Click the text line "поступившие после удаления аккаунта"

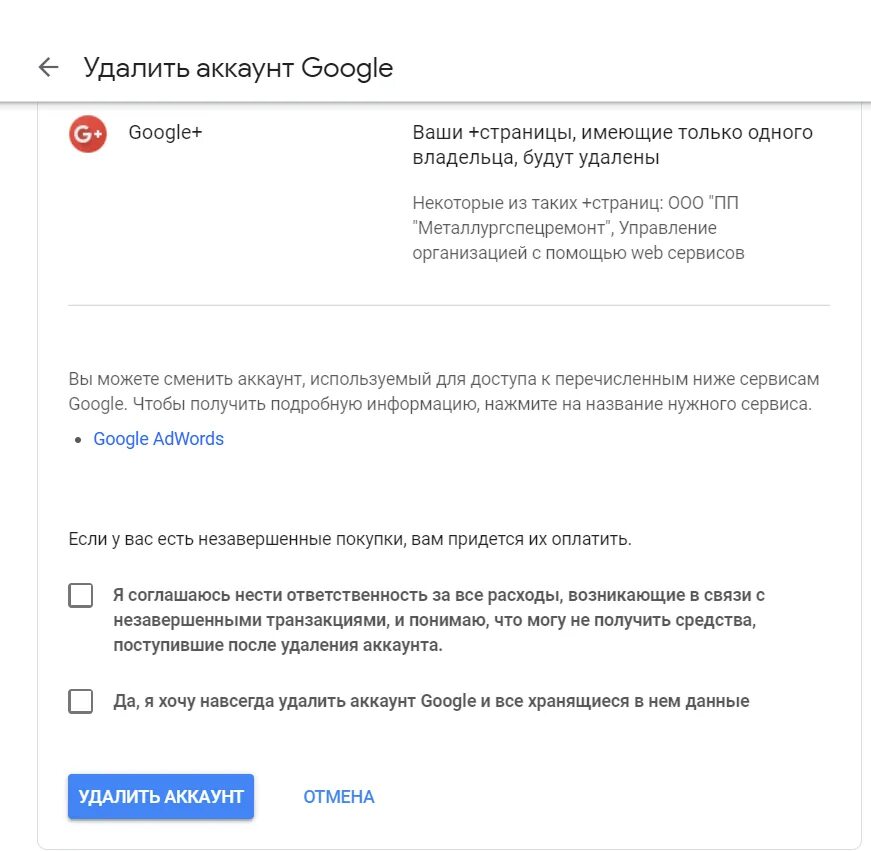point(277,646)
